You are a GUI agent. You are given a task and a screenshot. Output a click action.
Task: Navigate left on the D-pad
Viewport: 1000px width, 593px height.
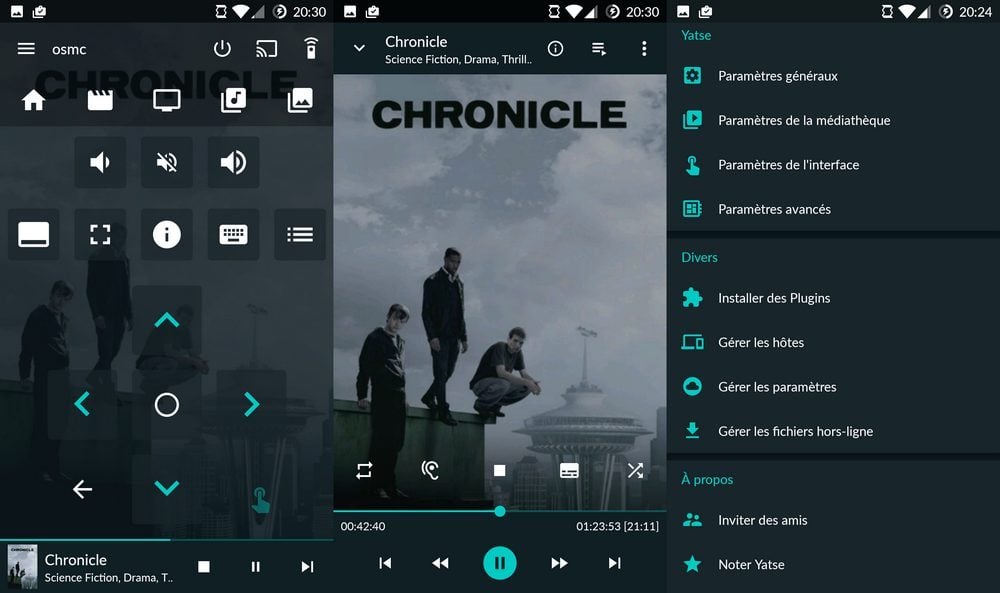82,404
